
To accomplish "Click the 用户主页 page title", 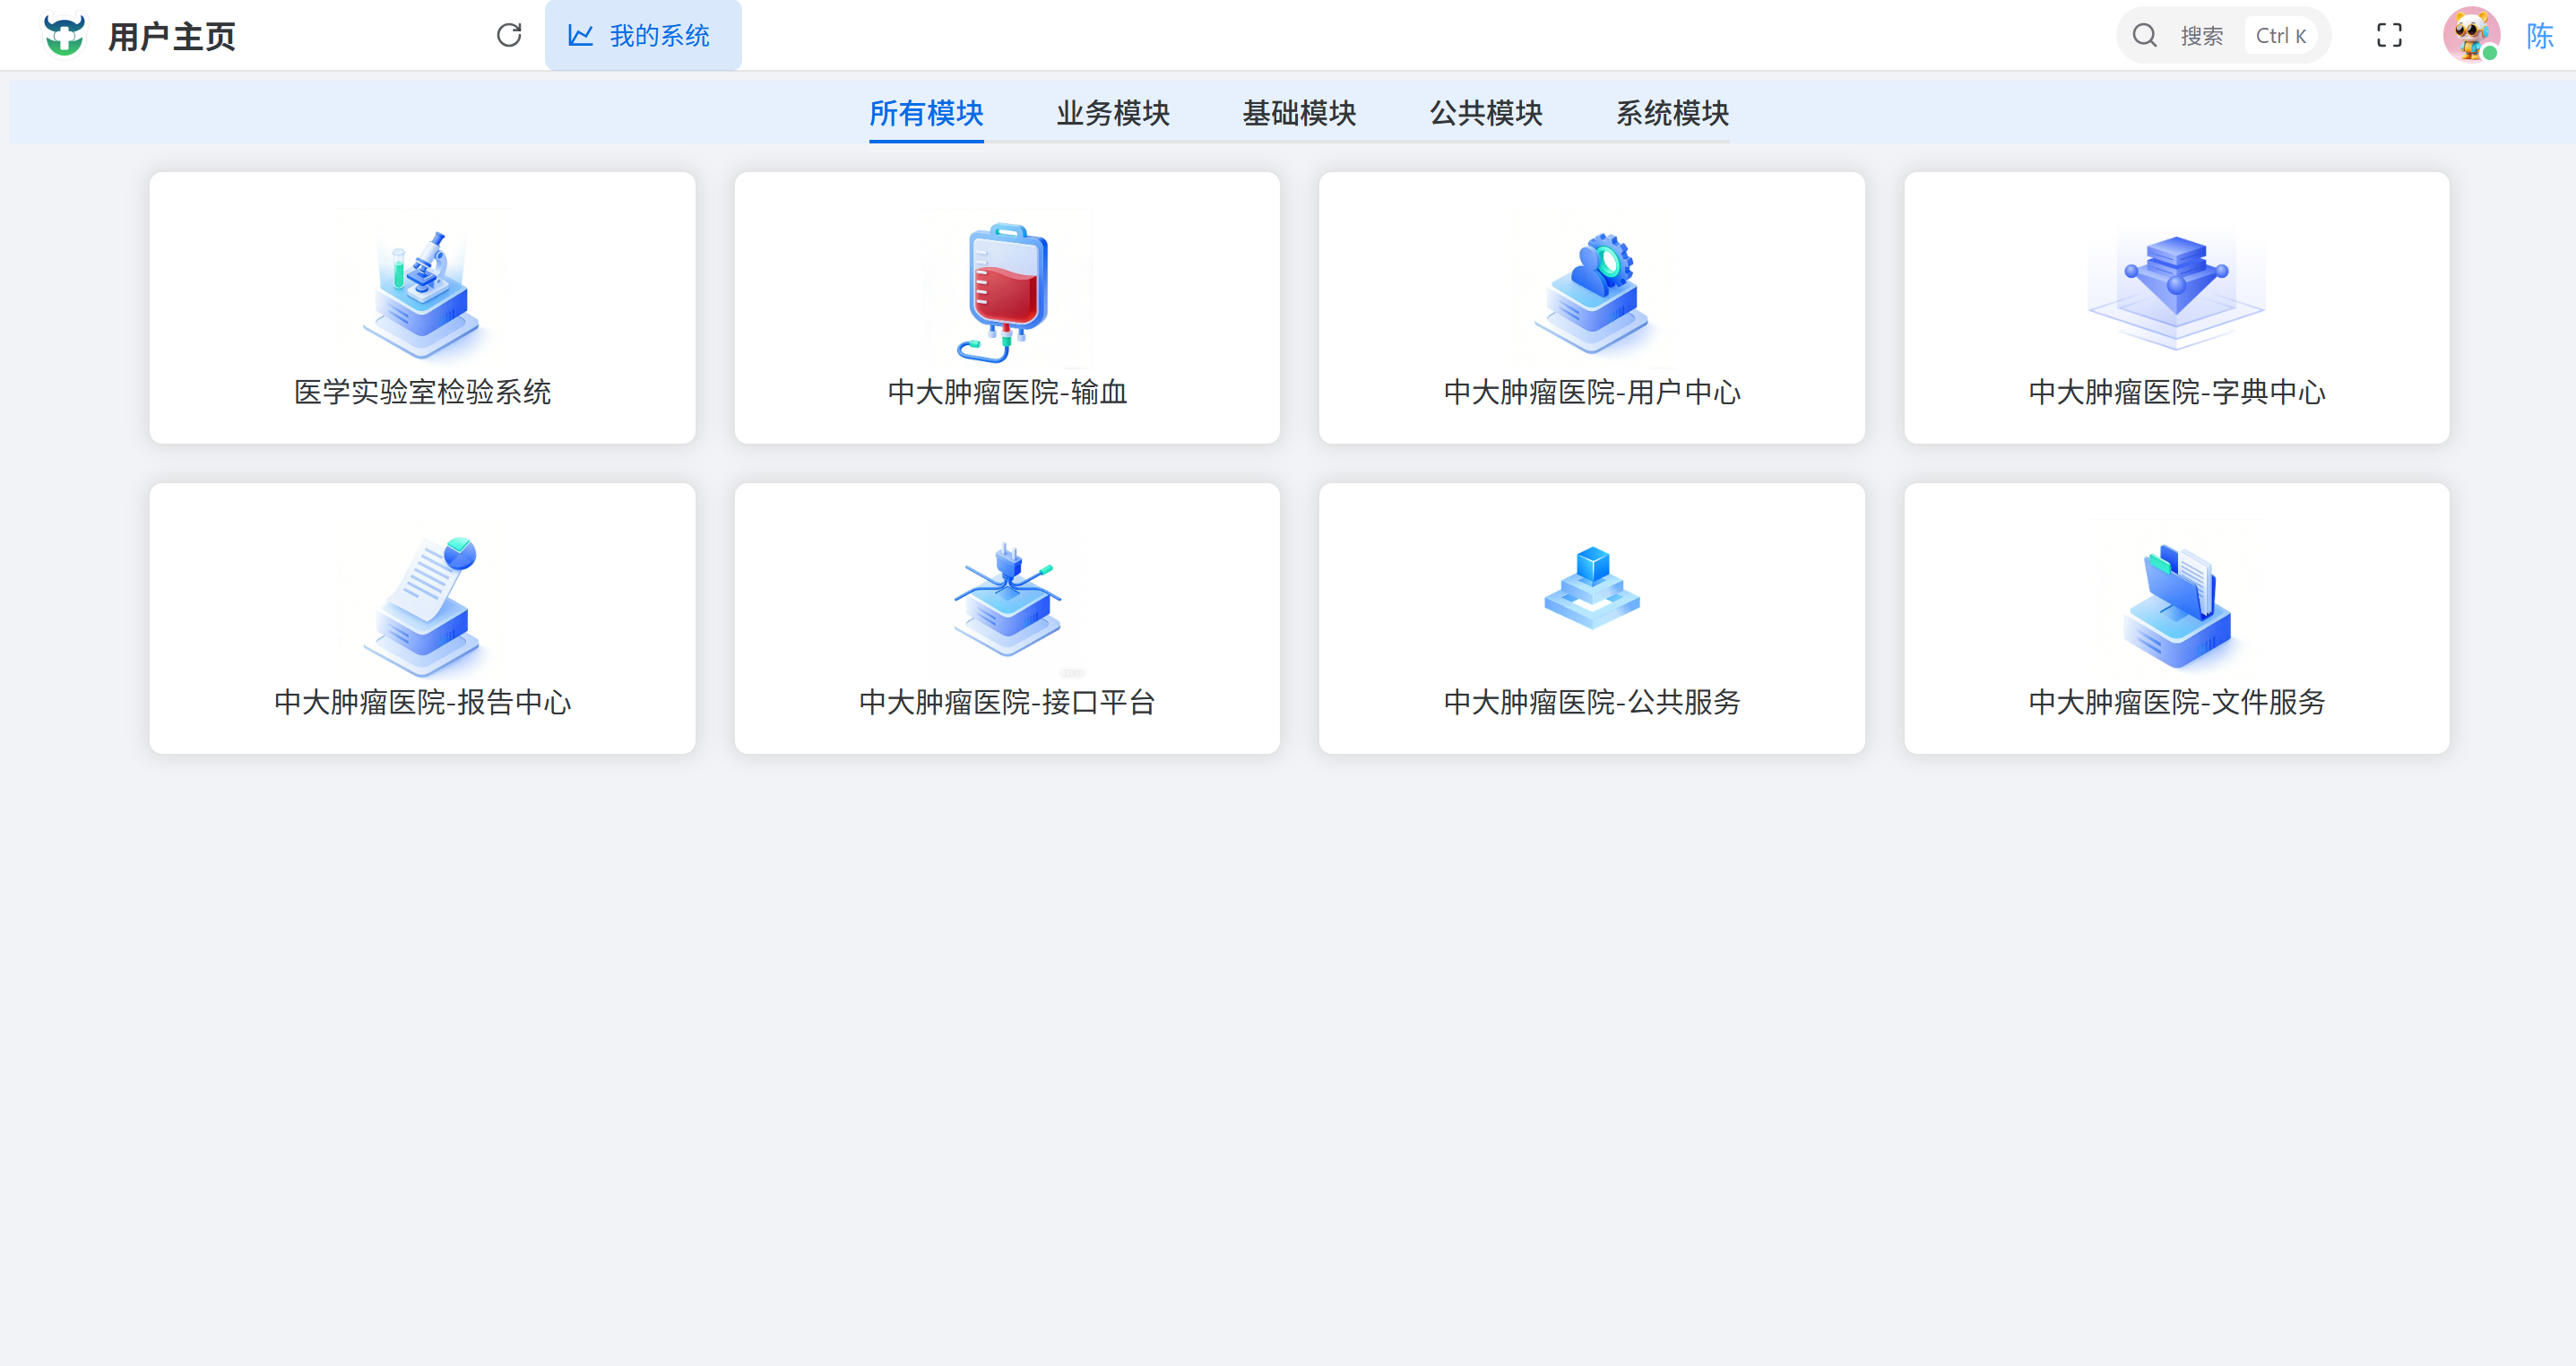I will 171,36.
